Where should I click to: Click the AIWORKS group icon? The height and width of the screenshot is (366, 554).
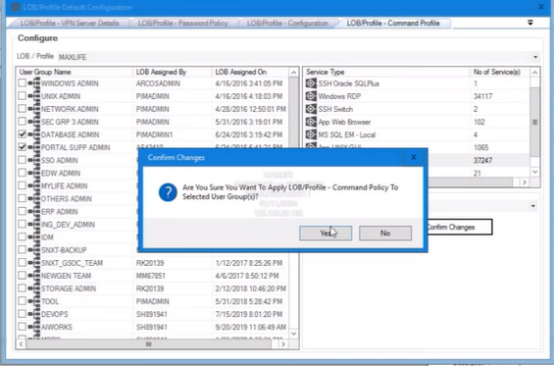tap(34, 327)
